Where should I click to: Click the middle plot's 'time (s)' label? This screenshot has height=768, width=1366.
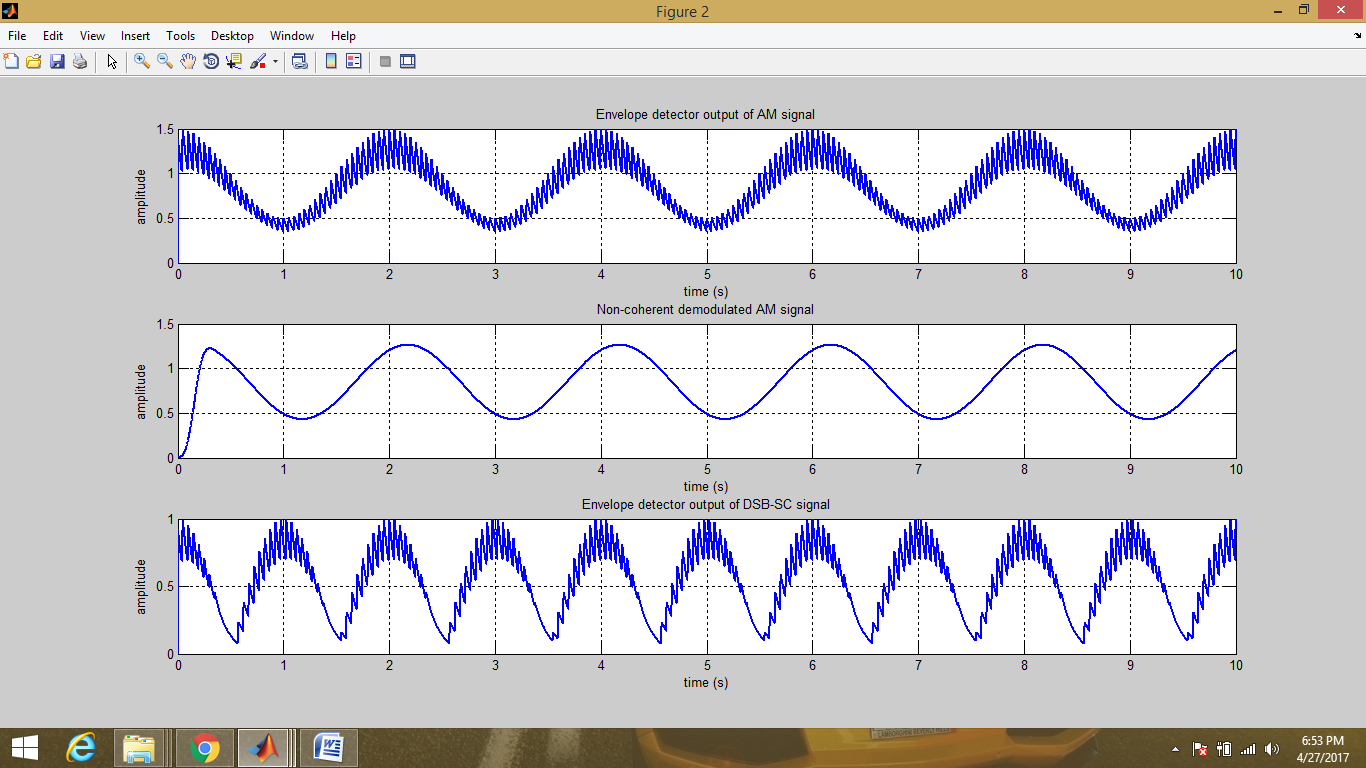706,487
